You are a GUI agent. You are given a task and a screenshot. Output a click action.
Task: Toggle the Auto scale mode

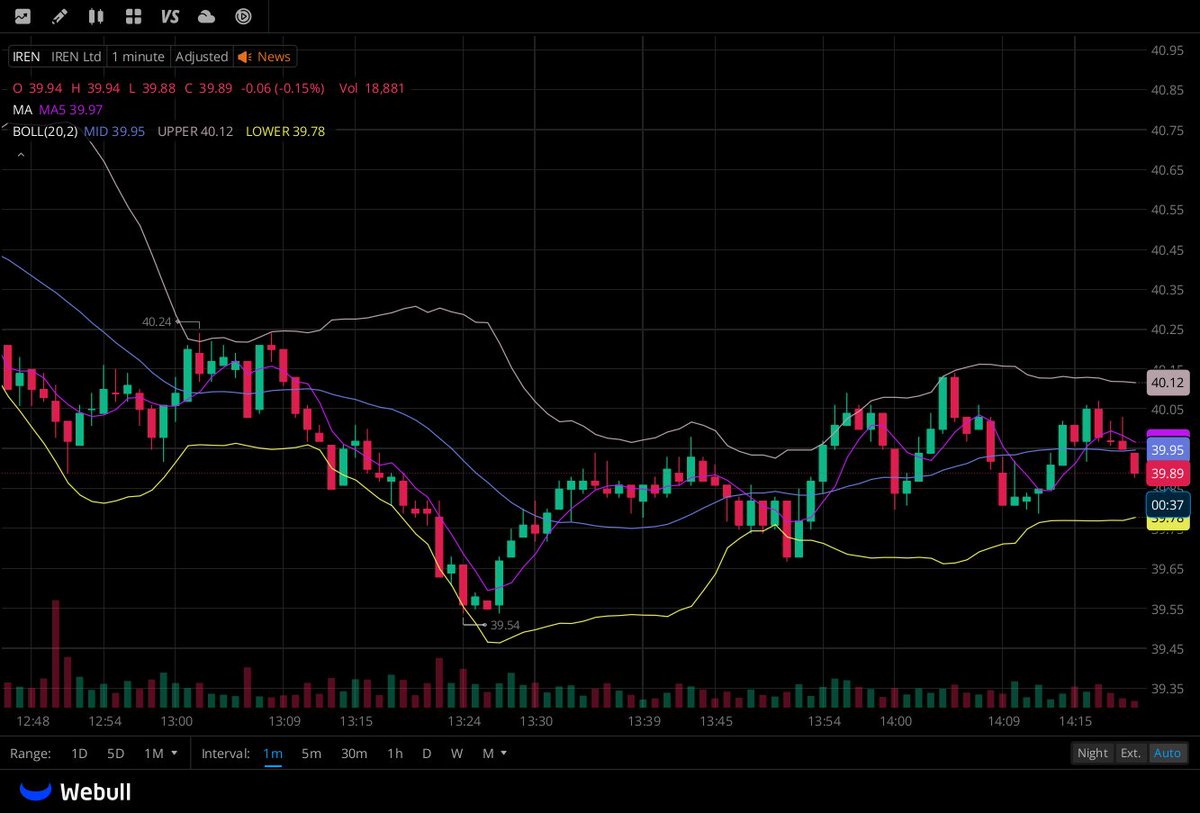[1167, 753]
